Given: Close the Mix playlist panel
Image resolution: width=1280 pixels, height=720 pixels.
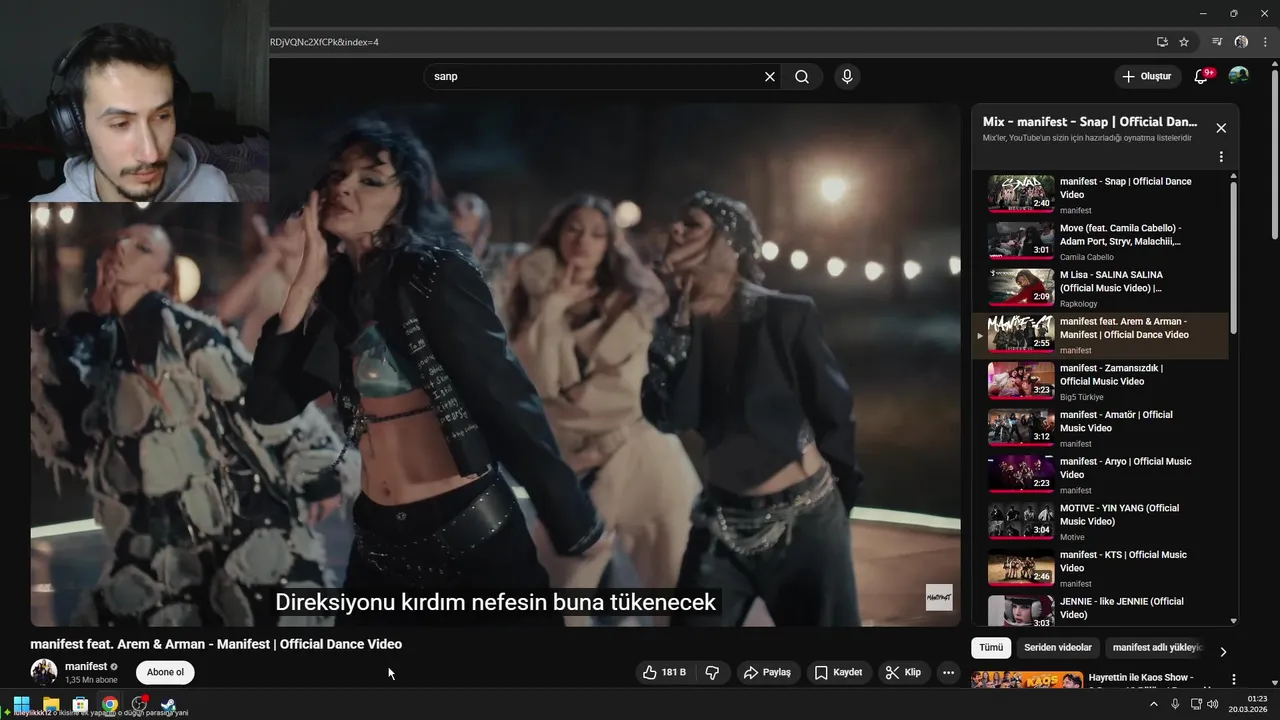Looking at the screenshot, I should pyautogui.click(x=1221, y=128).
